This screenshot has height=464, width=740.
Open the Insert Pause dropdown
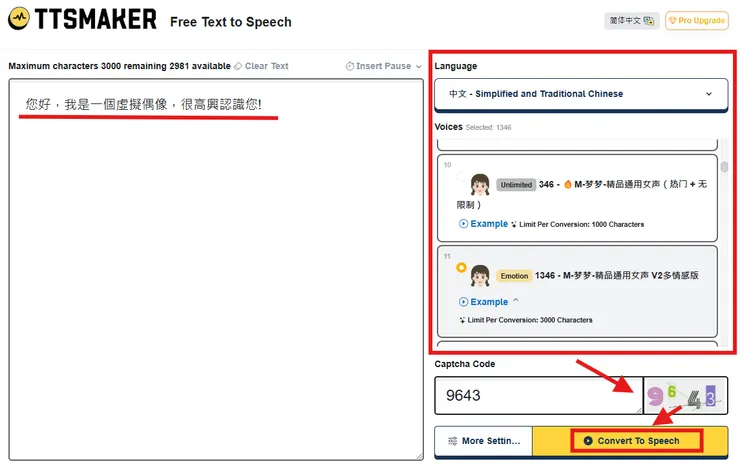coord(383,66)
